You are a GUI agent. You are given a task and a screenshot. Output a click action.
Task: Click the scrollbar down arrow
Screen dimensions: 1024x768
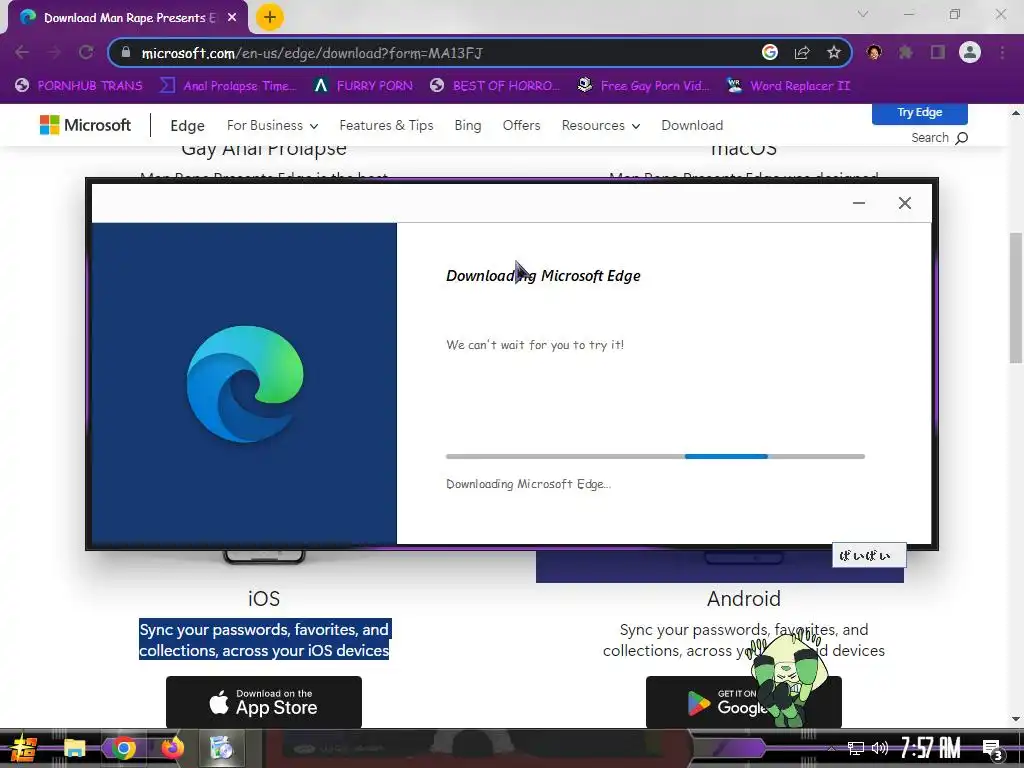pyautogui.click(x=1016, y=719)
